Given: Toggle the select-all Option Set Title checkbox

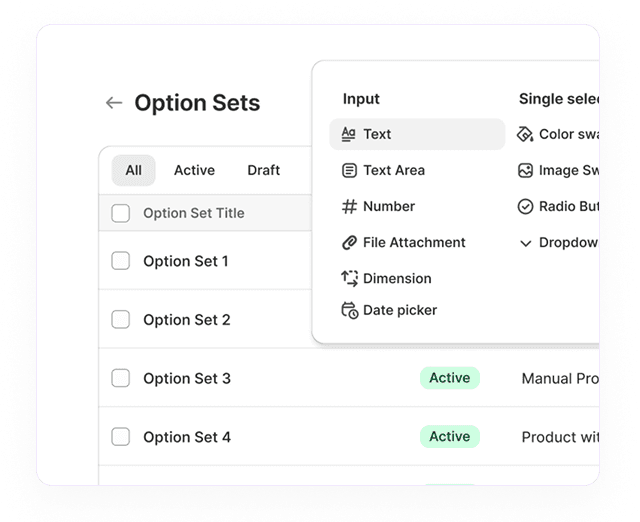Looking at the screenshot, I should tap(121, 213).
